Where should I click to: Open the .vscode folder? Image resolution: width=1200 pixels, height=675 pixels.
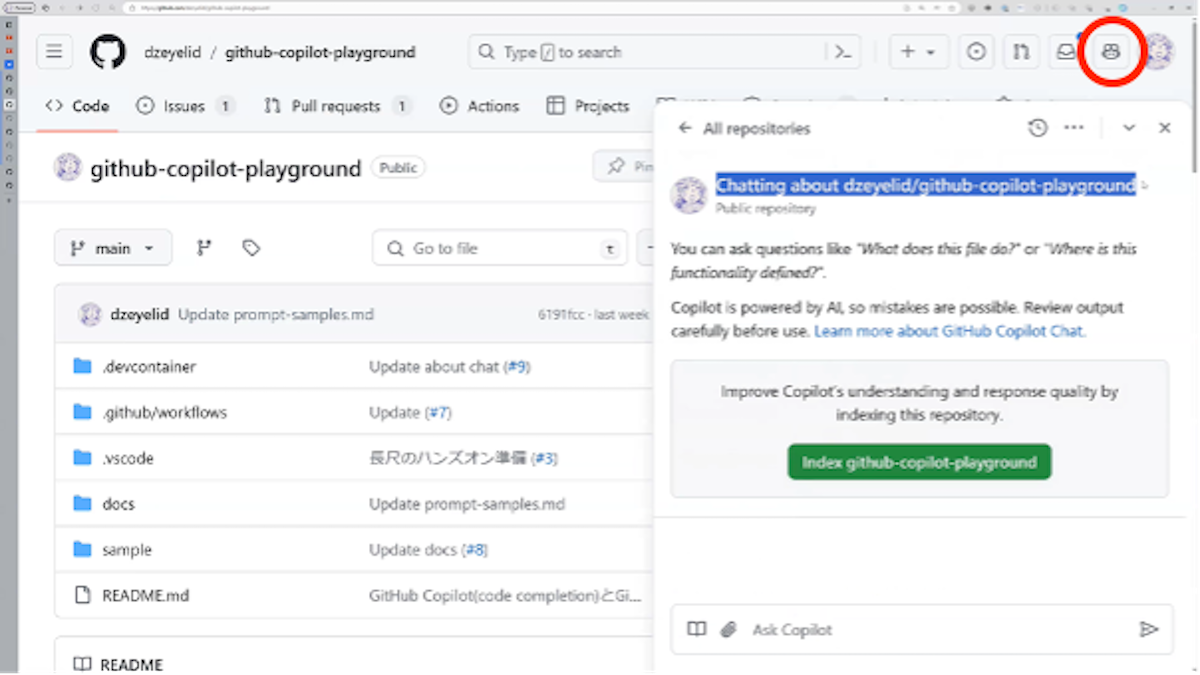pos(128,458)
